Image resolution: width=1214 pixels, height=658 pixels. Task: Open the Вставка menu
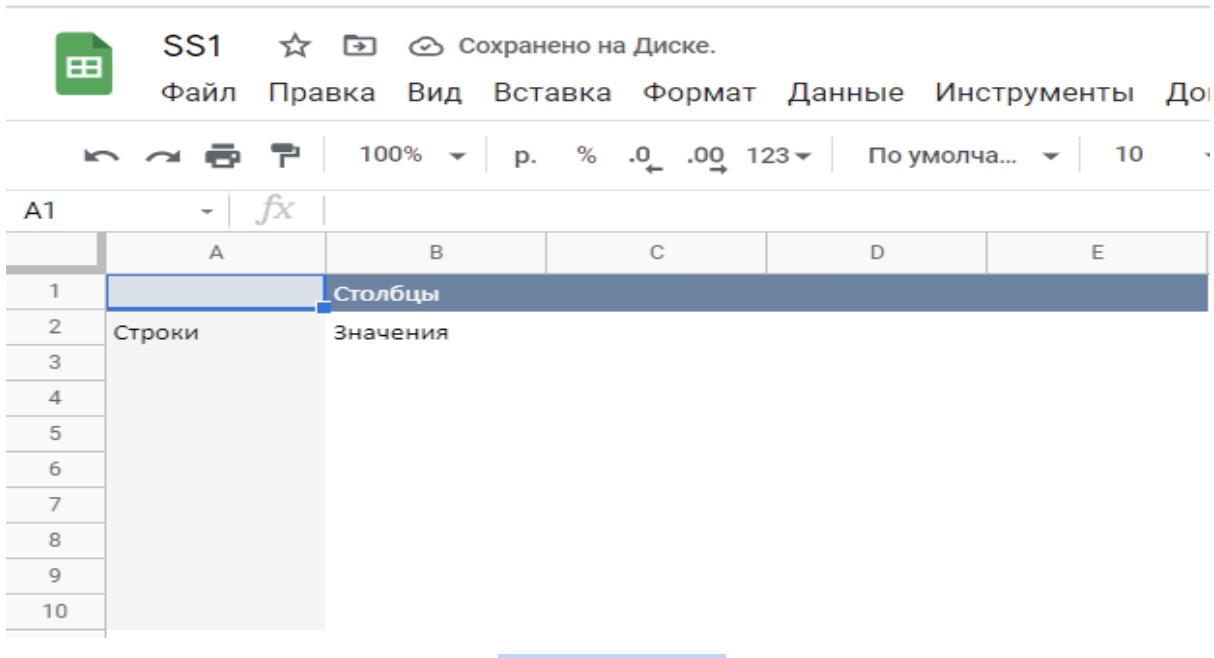[552, 93]
